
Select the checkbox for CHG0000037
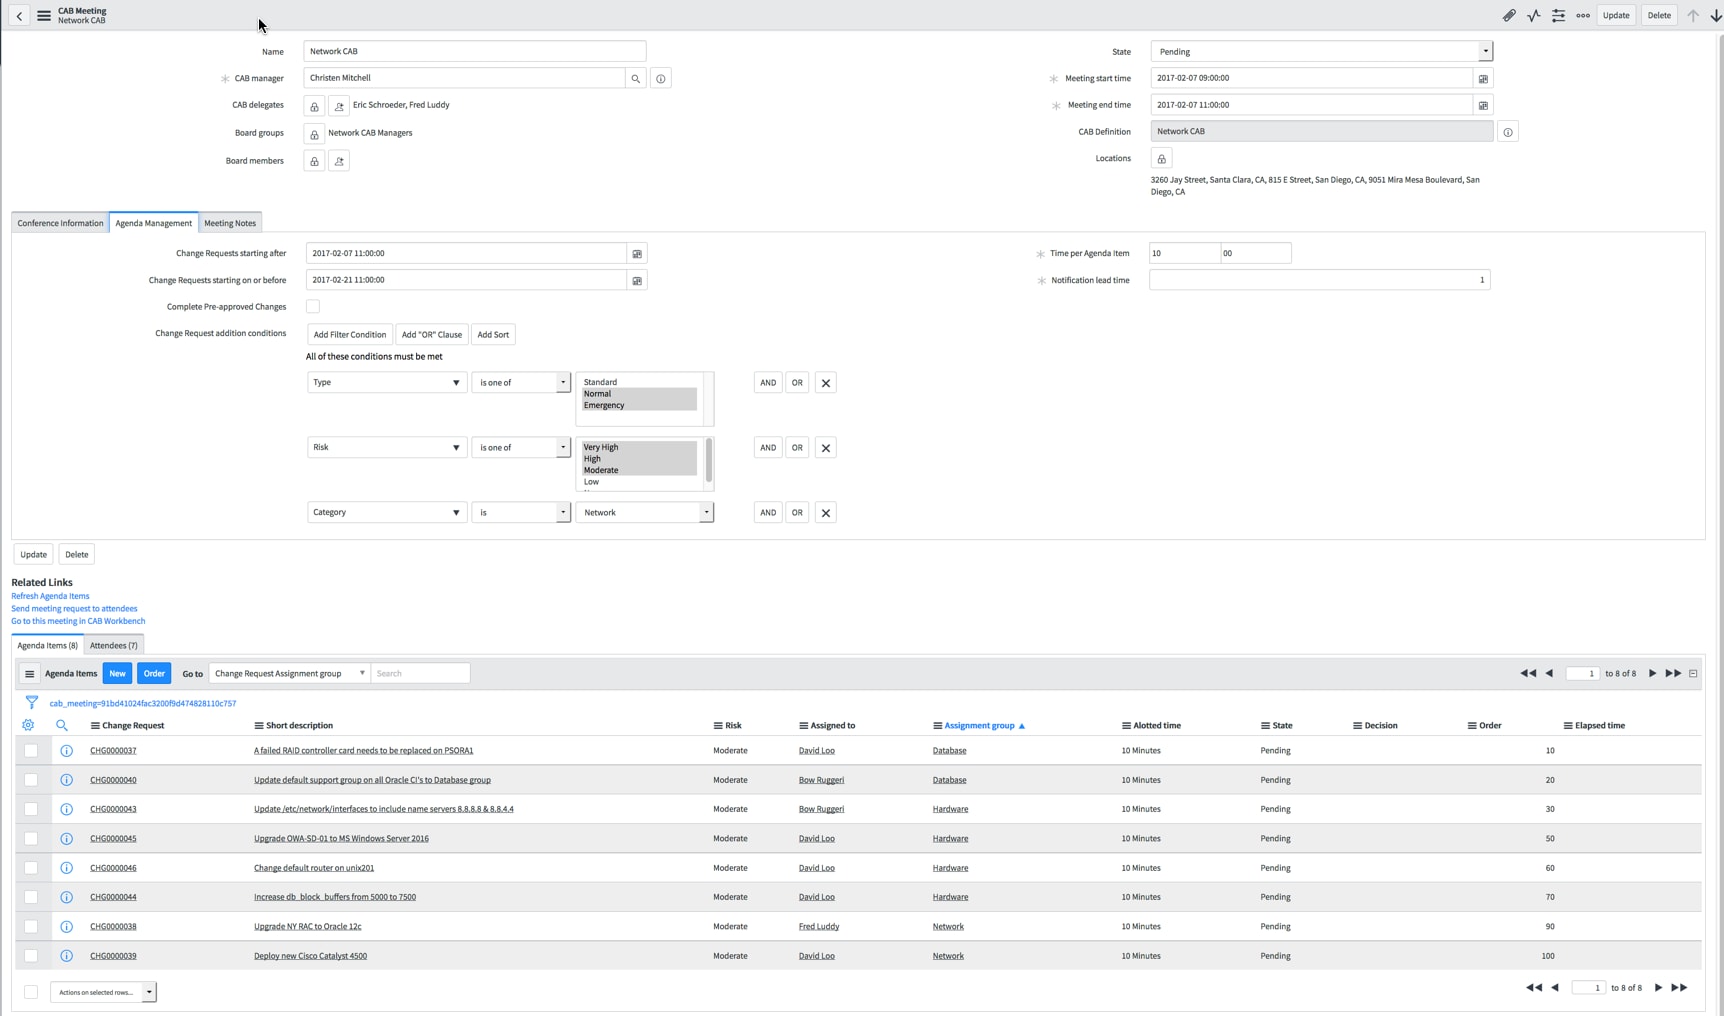31,750
